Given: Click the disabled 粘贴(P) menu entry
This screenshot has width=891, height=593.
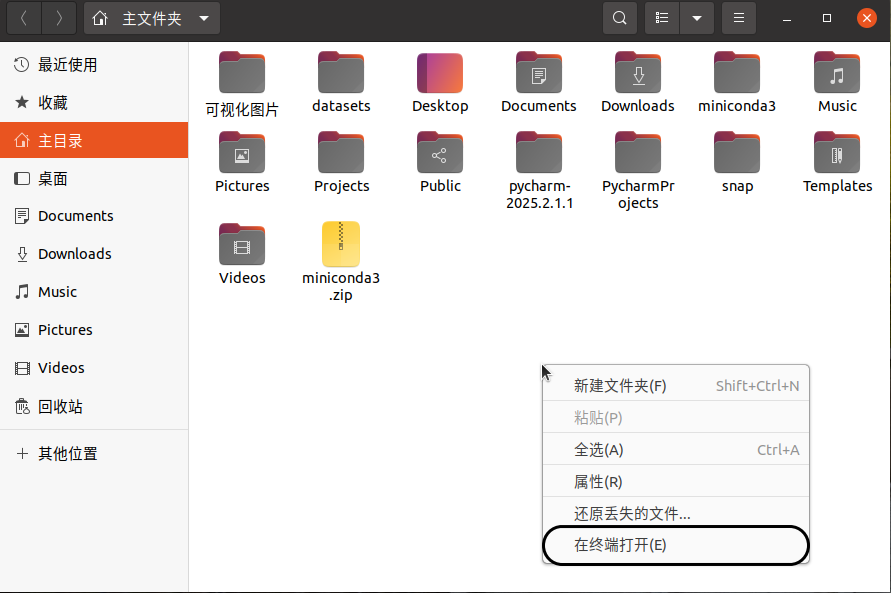Looking at the screenshot, I should tap(676, 417).
